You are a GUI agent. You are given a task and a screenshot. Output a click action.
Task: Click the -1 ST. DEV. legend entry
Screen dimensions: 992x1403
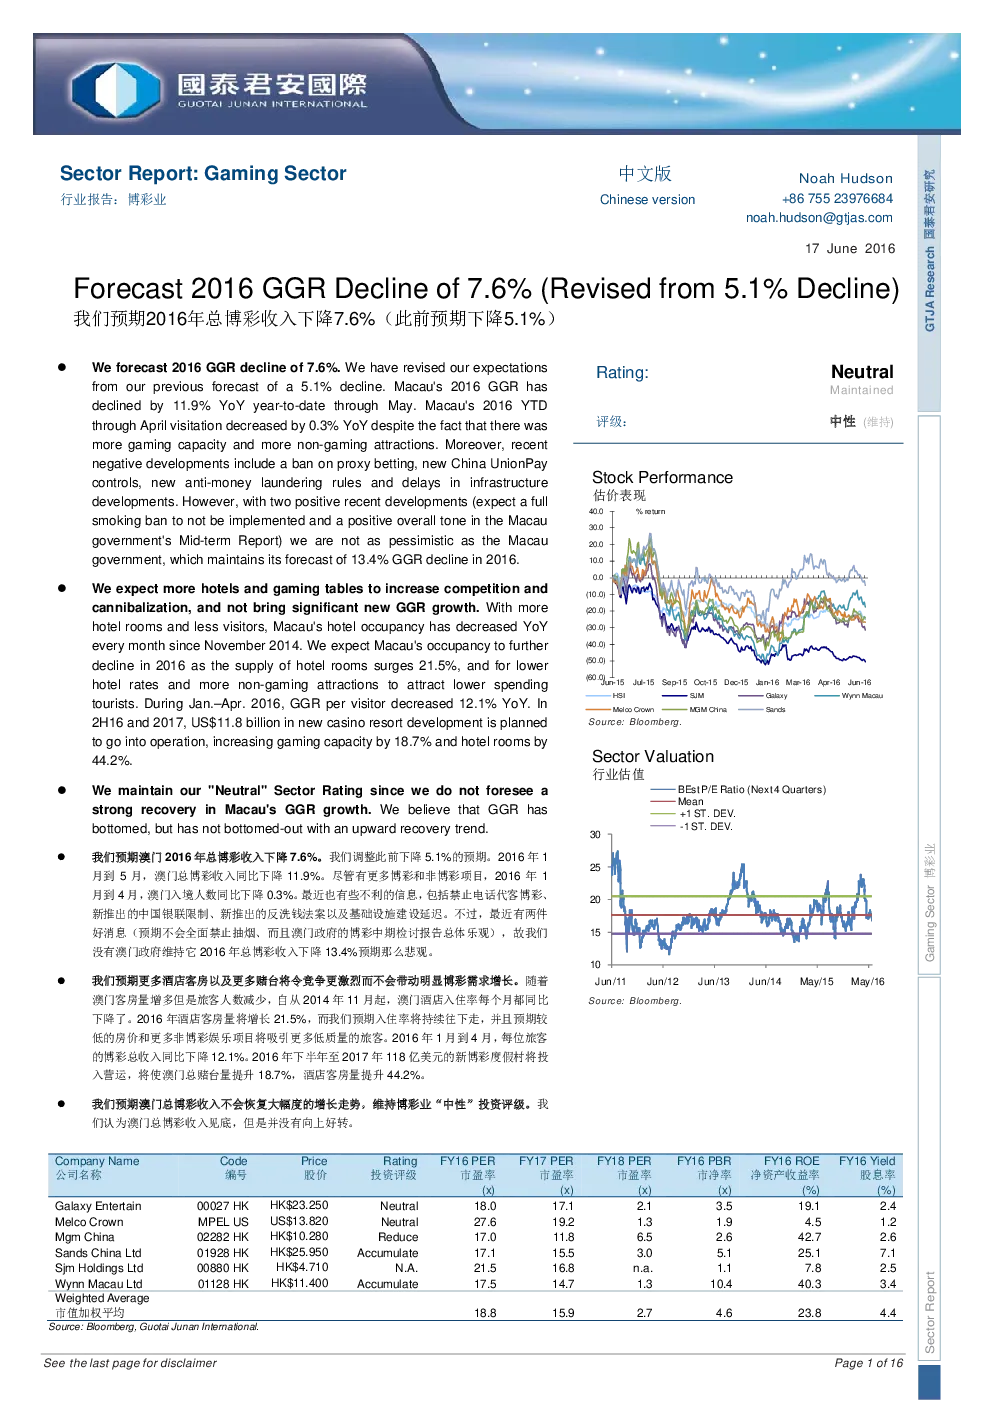coord(692,826)
